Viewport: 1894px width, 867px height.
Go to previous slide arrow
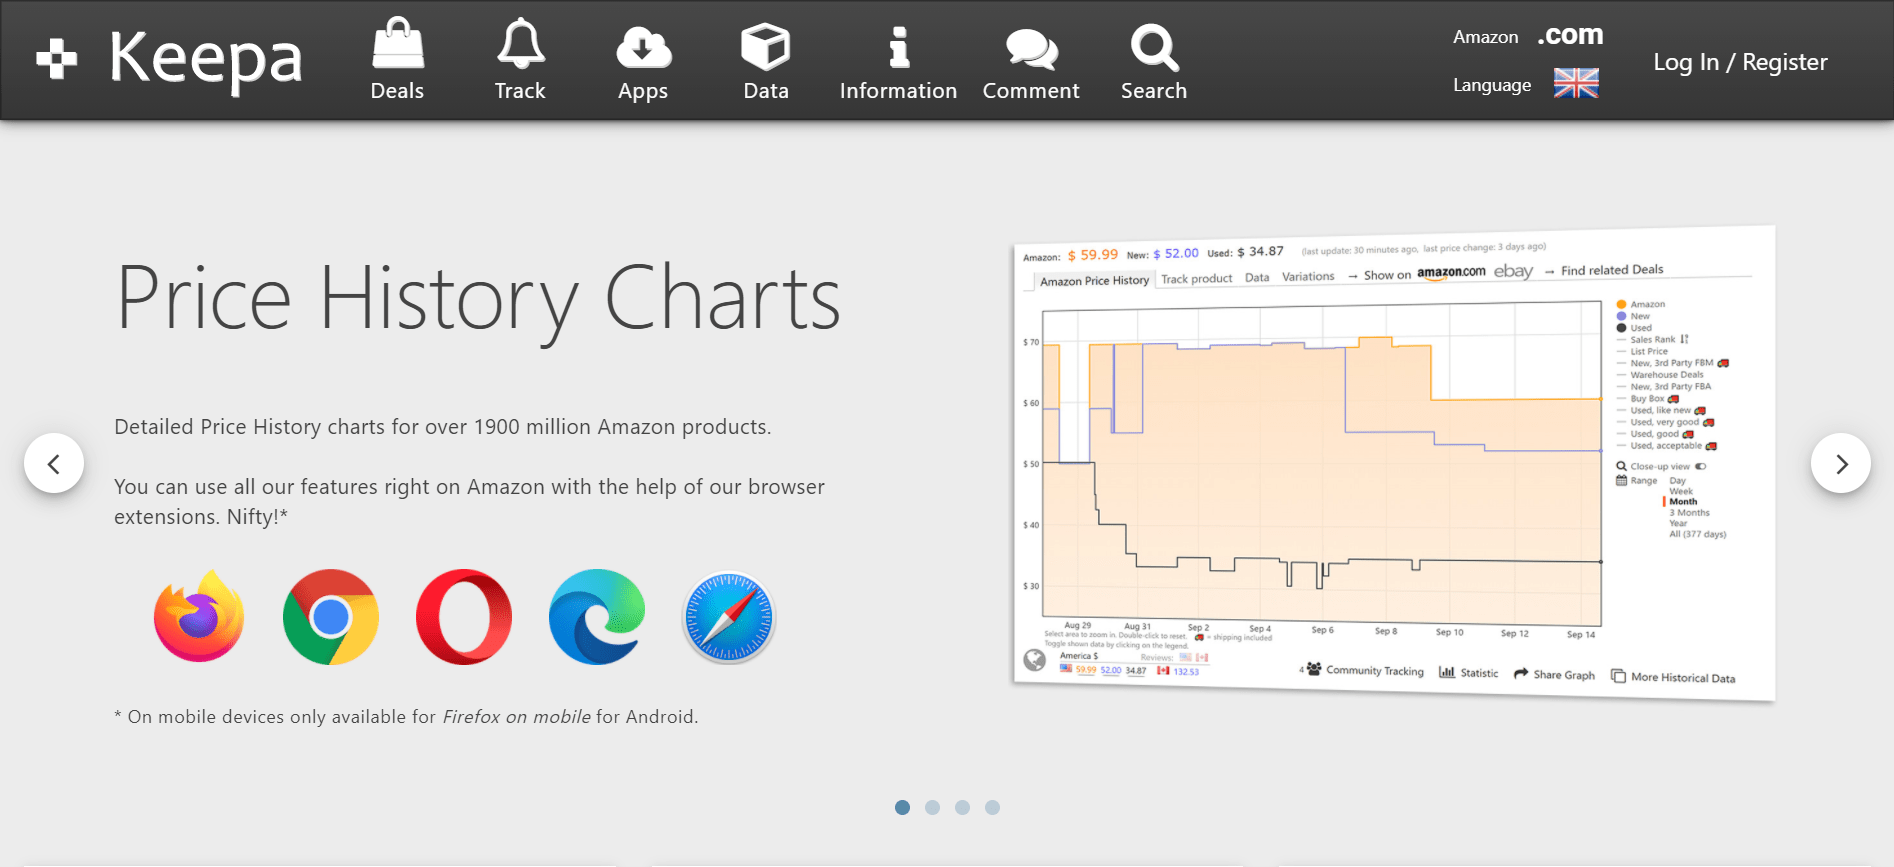54,463
